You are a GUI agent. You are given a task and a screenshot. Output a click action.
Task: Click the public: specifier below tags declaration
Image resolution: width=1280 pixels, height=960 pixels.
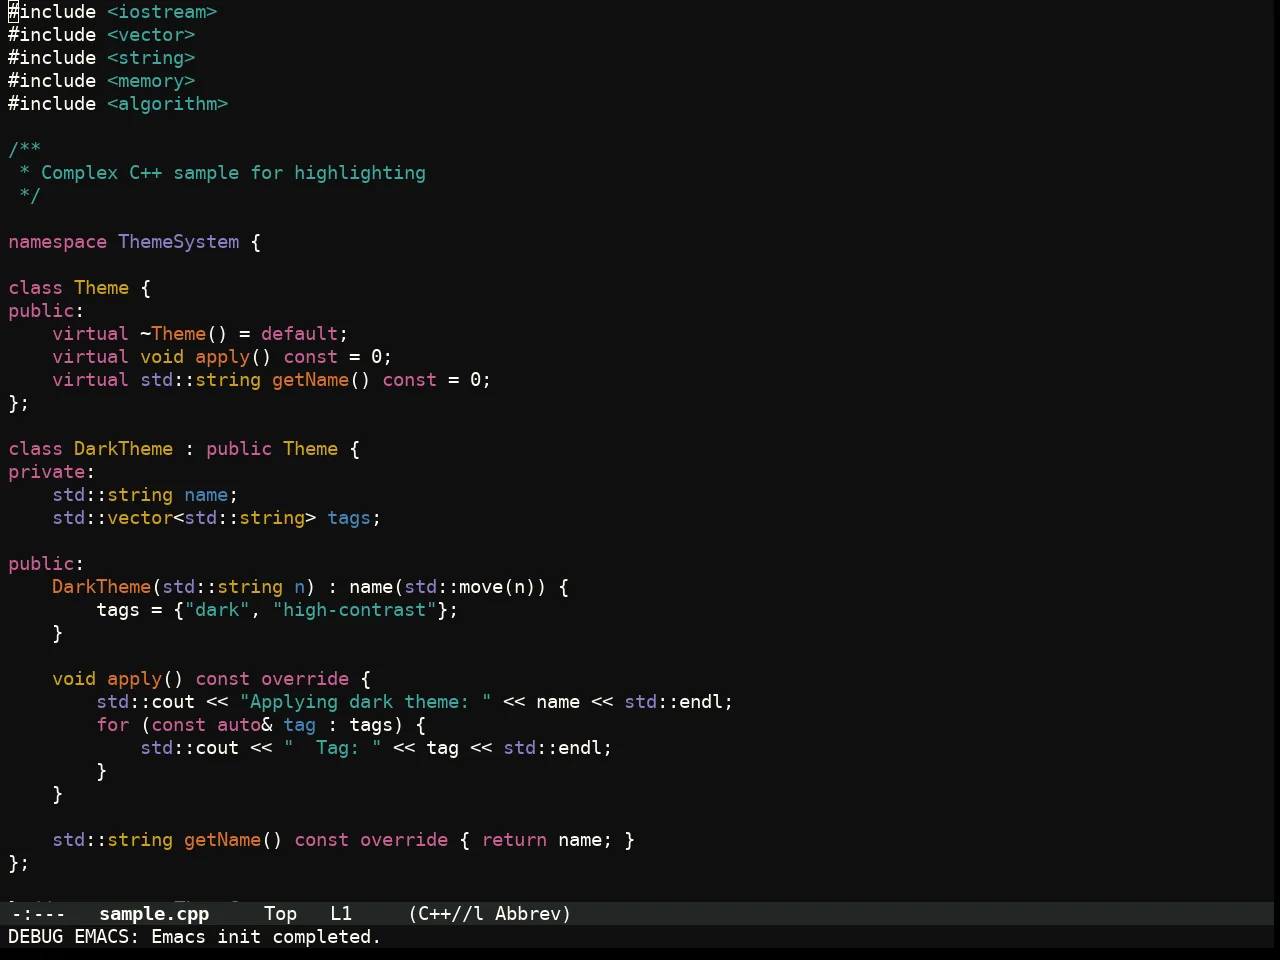(47, 564)
